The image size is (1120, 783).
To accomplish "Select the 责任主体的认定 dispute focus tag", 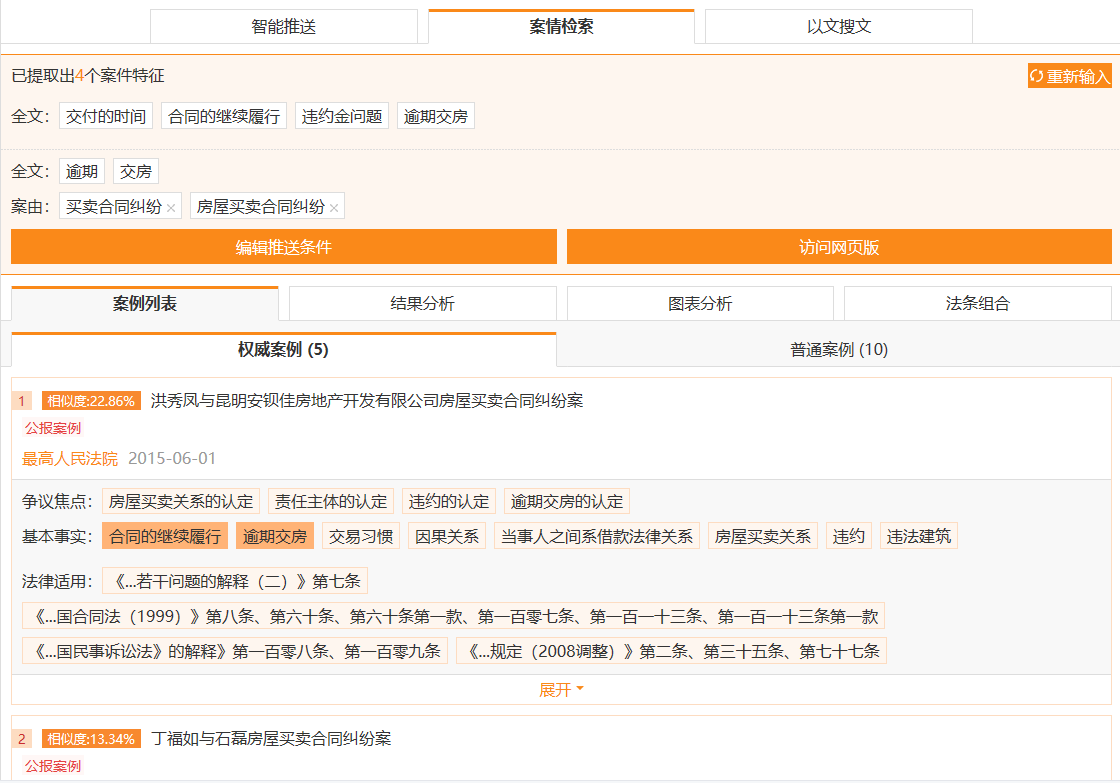I will coord(331,501).
